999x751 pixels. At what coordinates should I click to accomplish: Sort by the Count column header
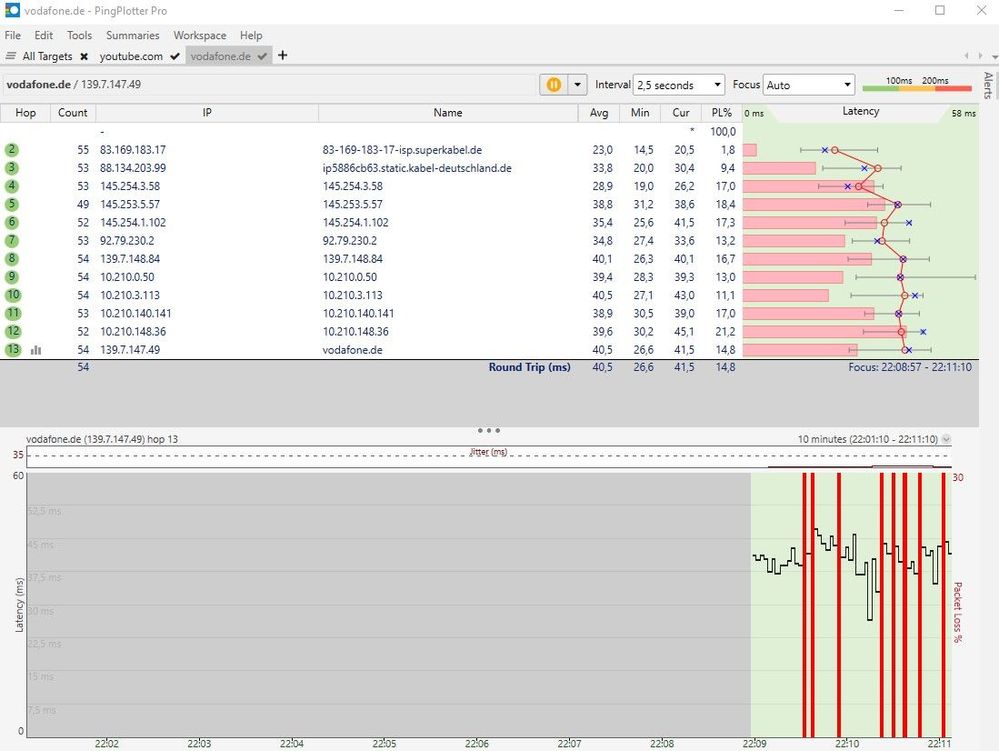pos(73,113)
